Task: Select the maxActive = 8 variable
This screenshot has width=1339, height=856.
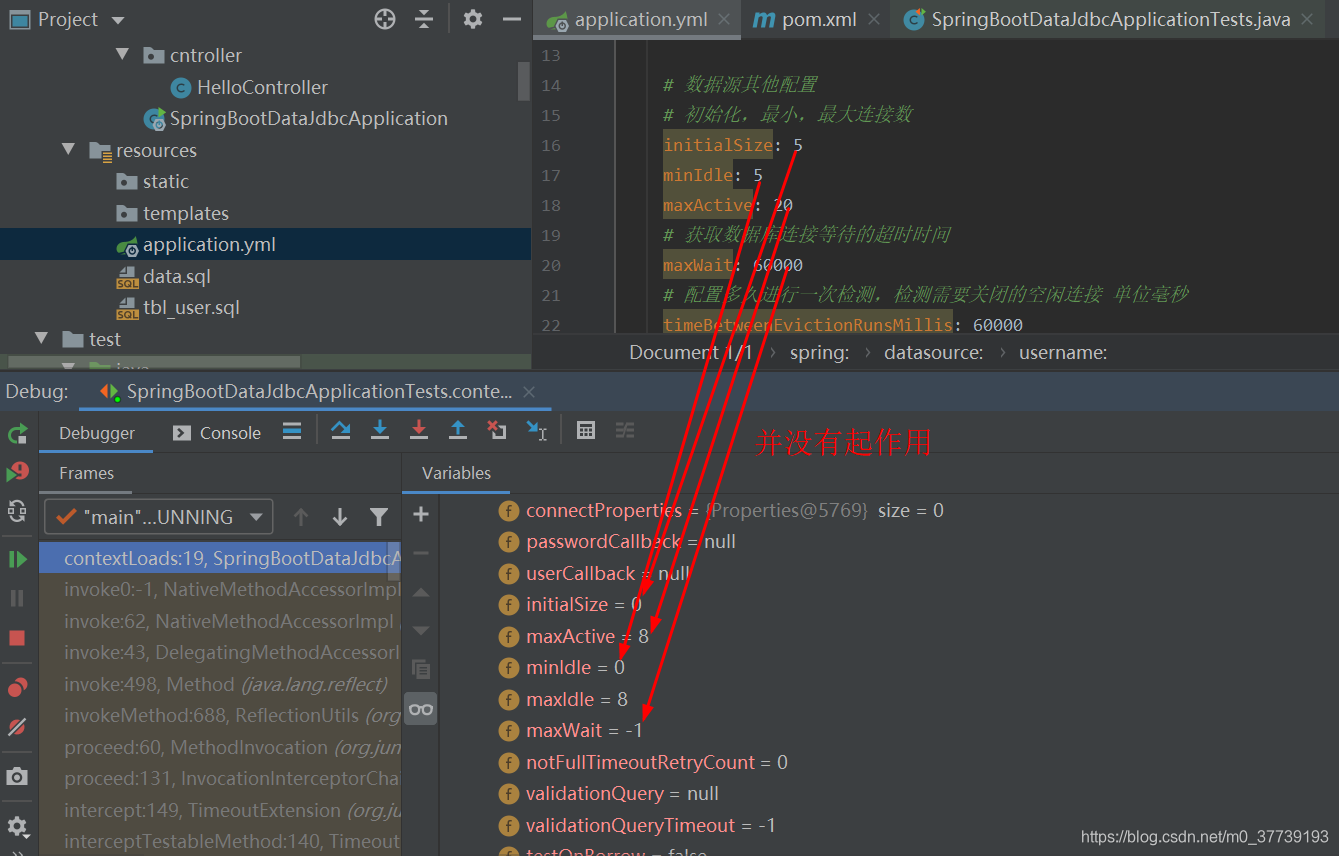Action: (588, 636)
